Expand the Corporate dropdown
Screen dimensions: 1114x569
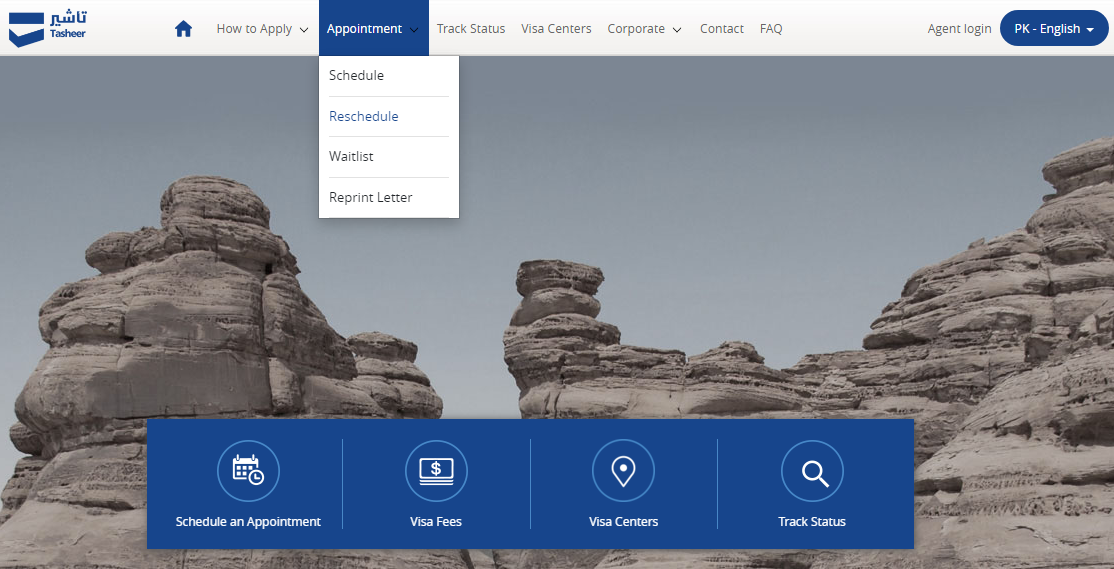(x=644, y=29)
